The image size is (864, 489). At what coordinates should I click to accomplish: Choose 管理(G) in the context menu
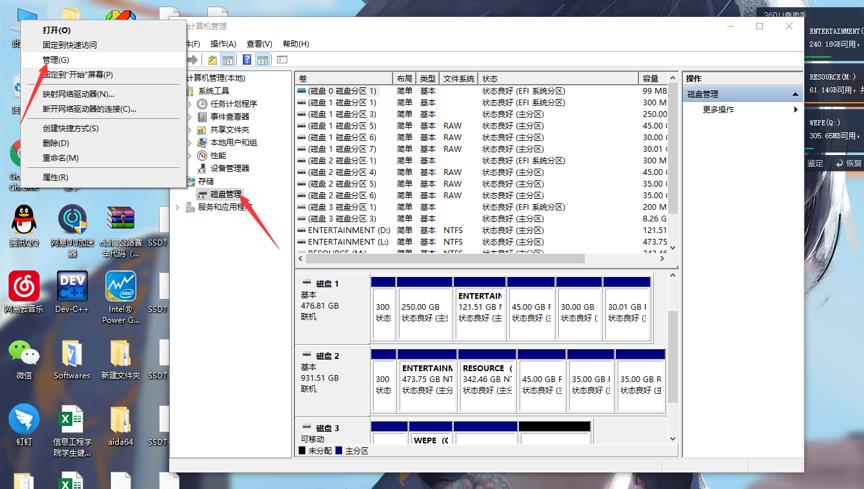point(56,60)
